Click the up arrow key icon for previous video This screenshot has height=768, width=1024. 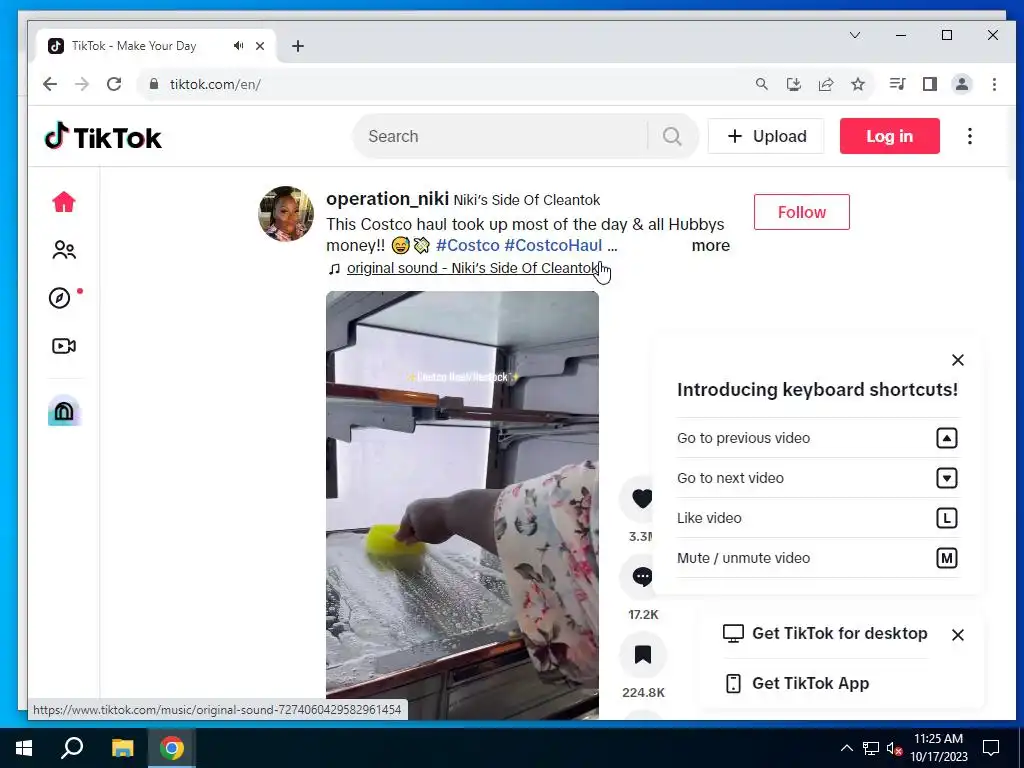point(946,438)
